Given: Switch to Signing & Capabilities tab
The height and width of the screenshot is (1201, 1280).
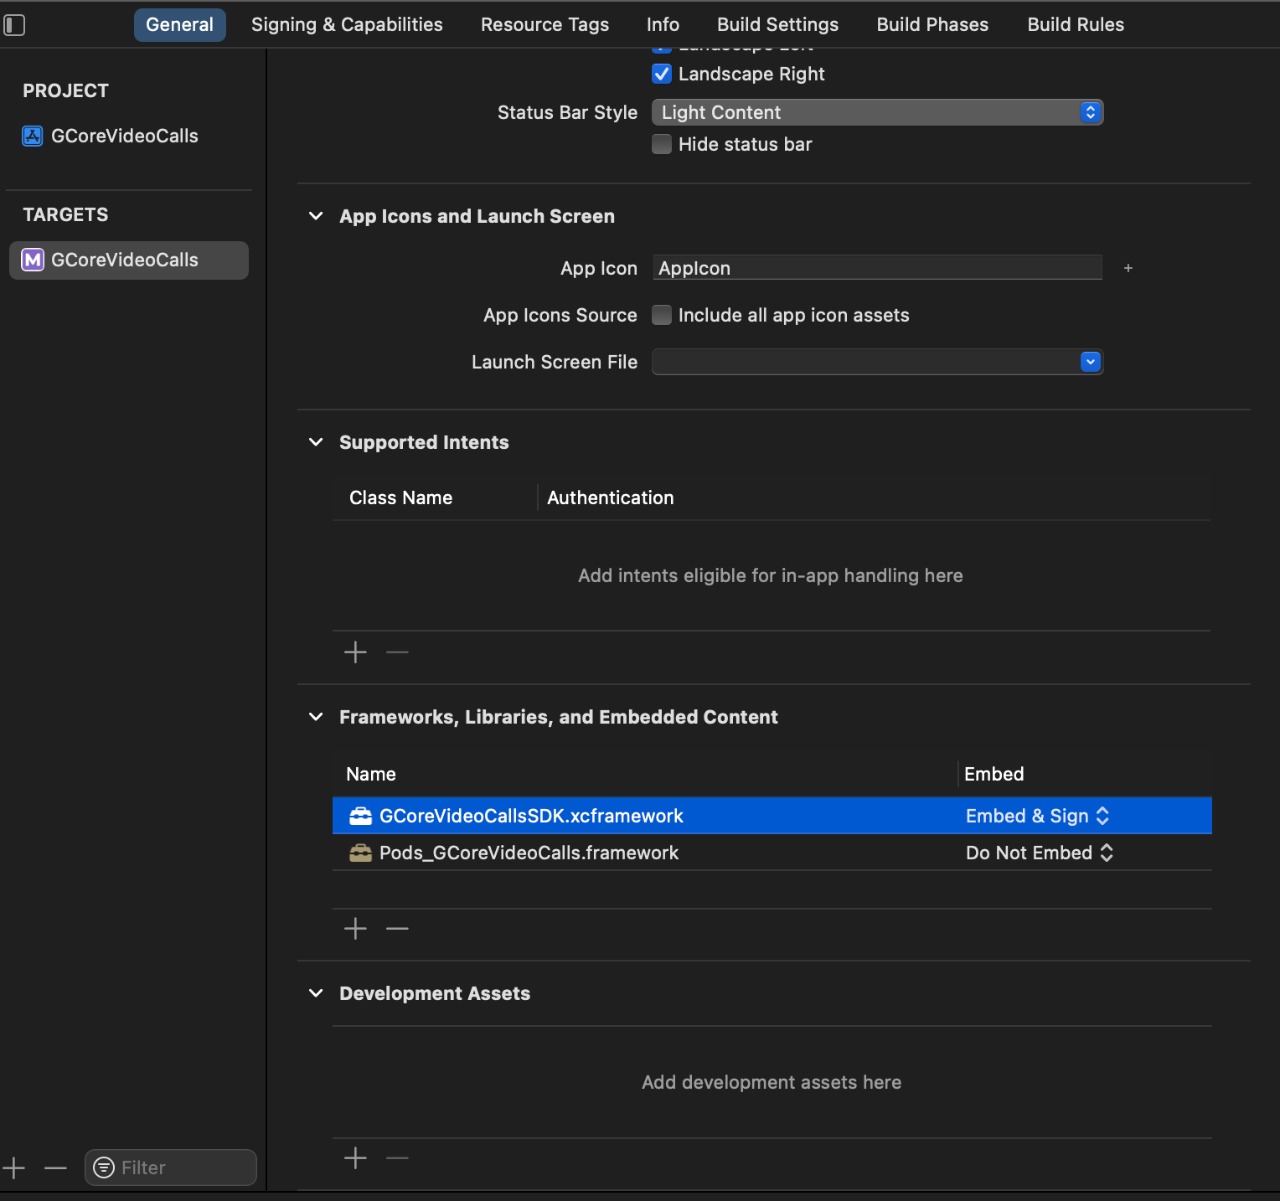Looking at the screenshot, I should coord(347,25).
